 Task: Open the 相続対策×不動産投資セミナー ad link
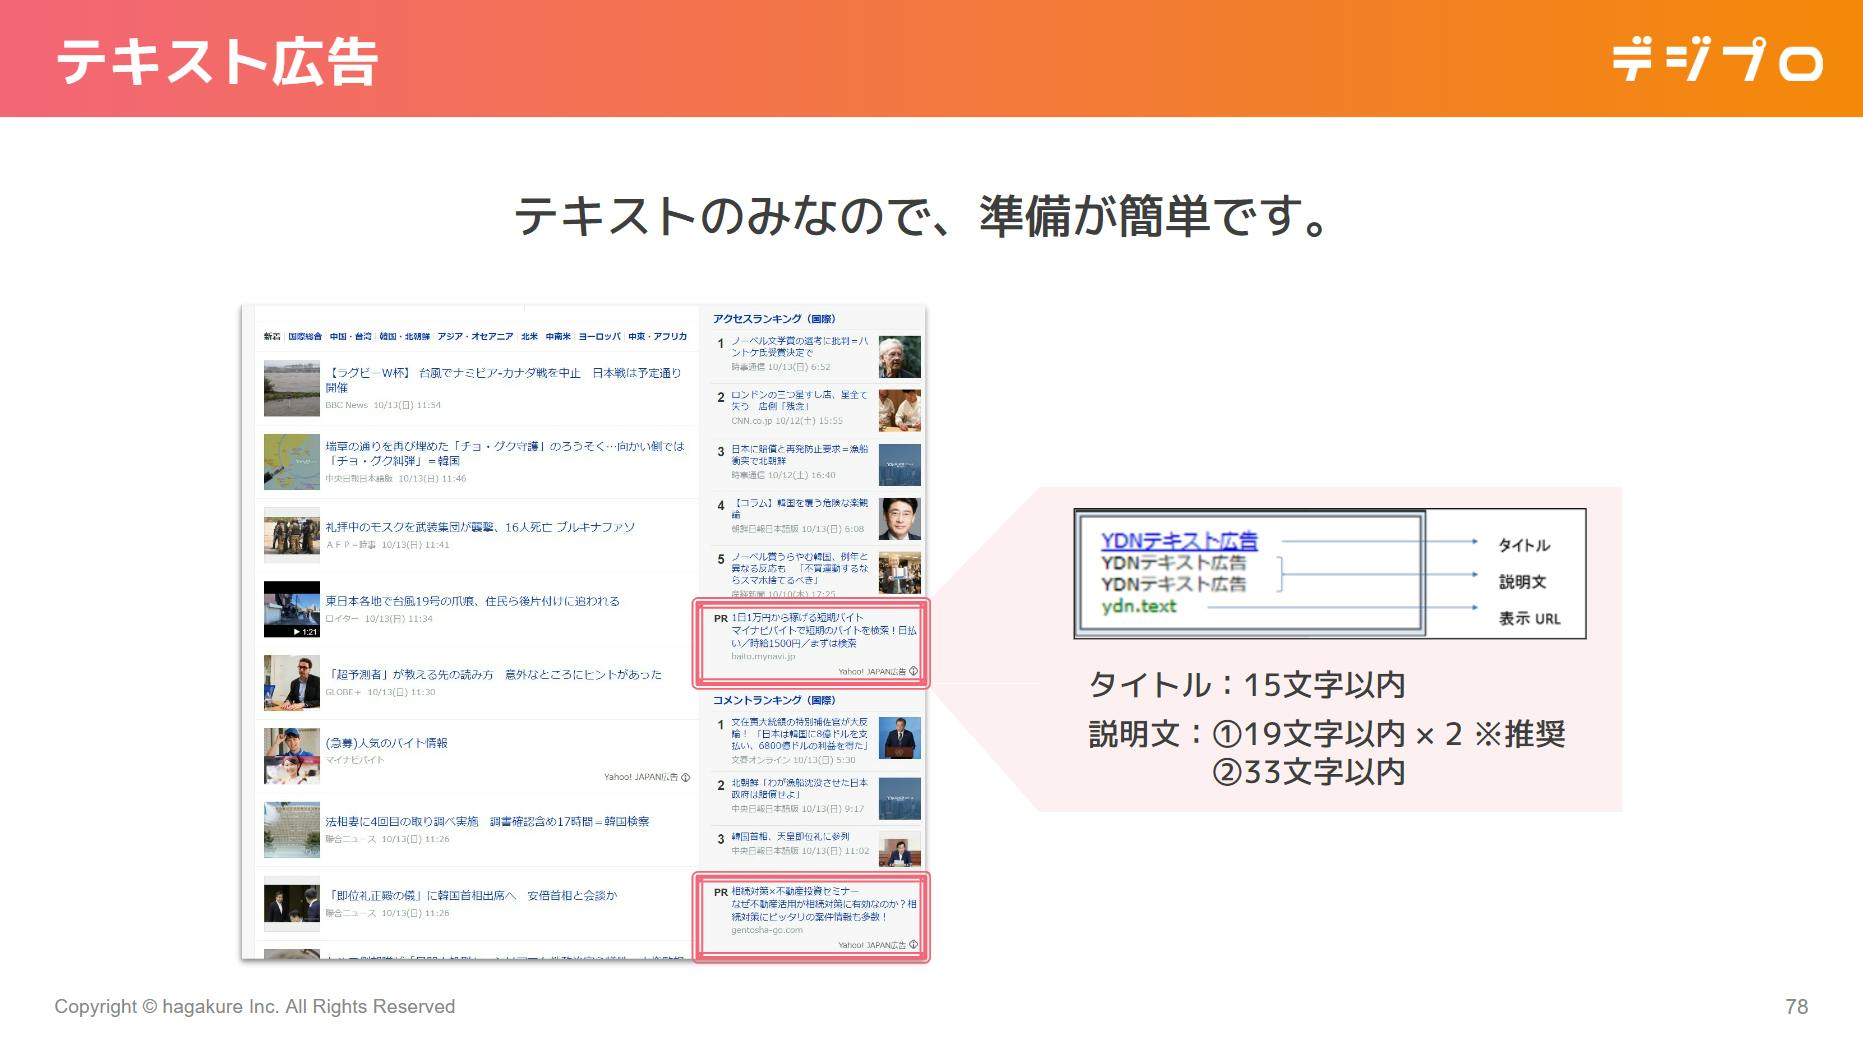click(x=795, y=891)
